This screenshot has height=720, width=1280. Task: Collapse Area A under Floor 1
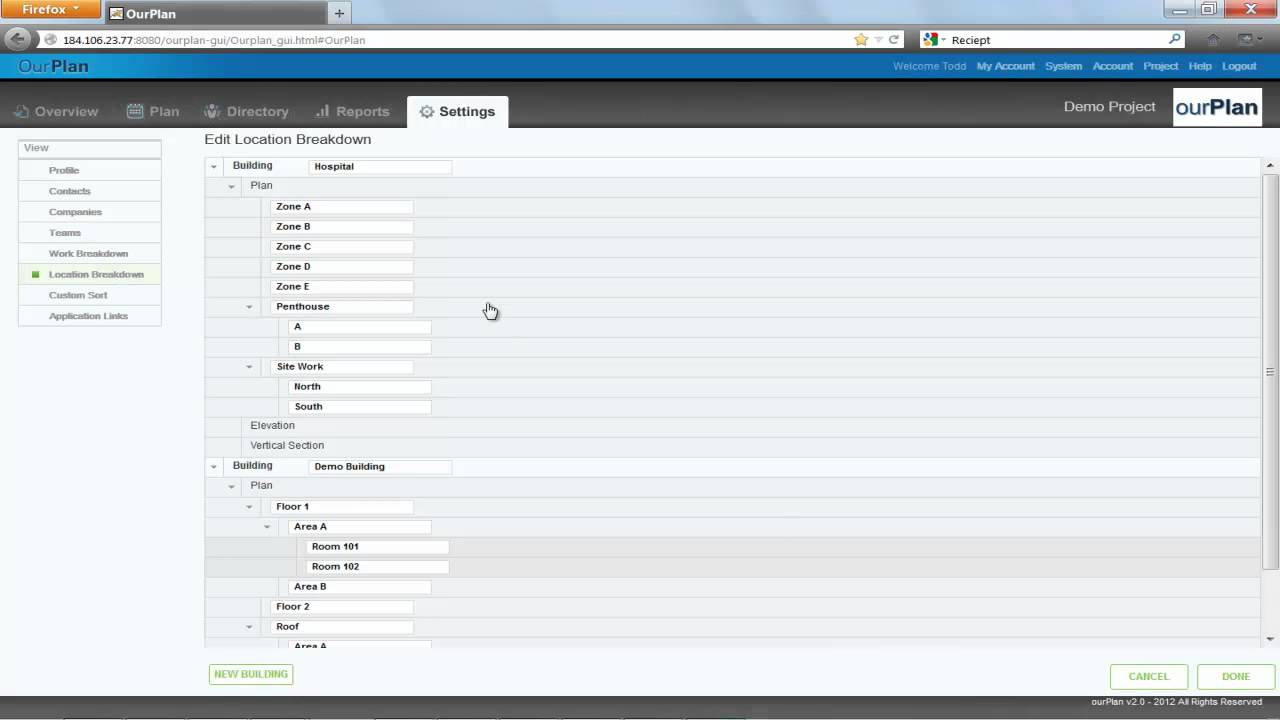(267, 527)
